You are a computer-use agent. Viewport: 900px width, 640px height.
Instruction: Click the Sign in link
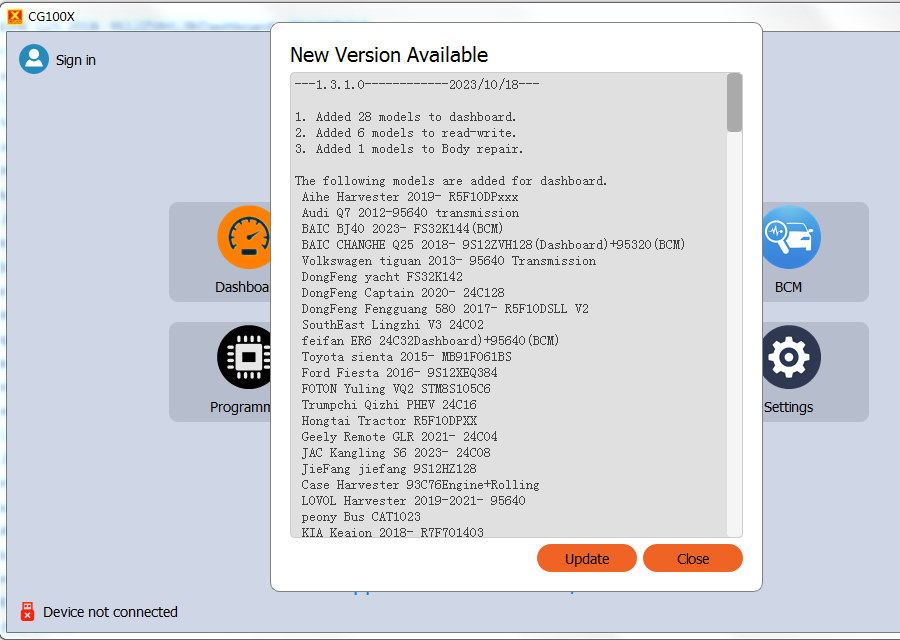pos(76,60)
